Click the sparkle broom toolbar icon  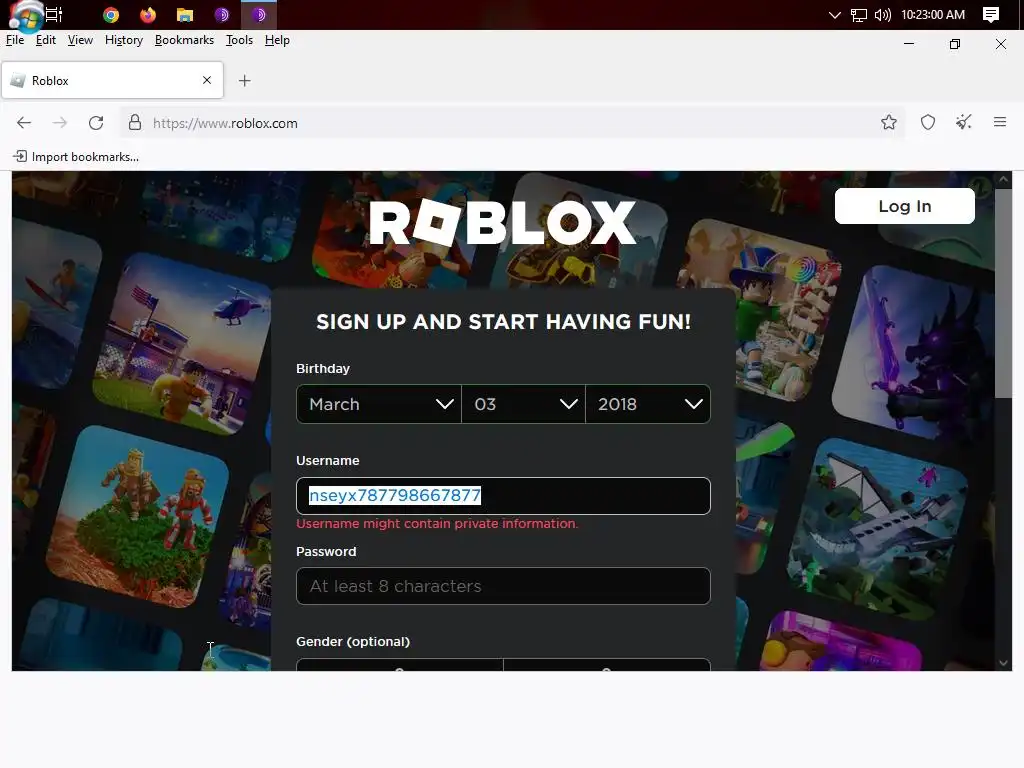pyautogui.click(x=964, y=121)
